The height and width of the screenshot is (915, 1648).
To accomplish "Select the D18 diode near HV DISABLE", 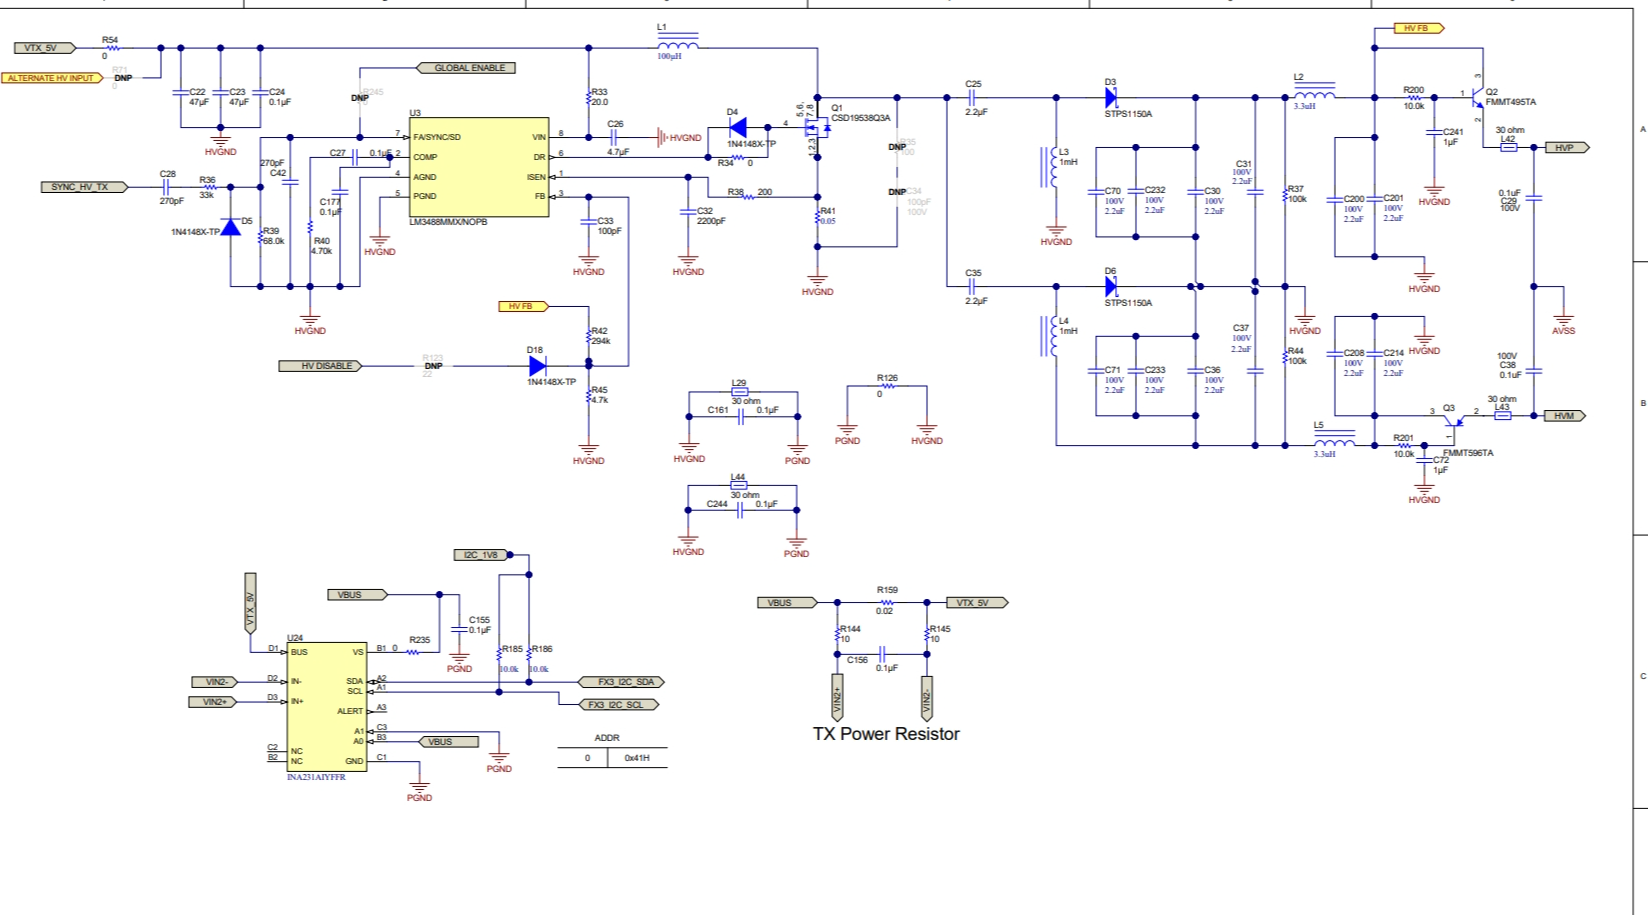I will pos(537,365).
